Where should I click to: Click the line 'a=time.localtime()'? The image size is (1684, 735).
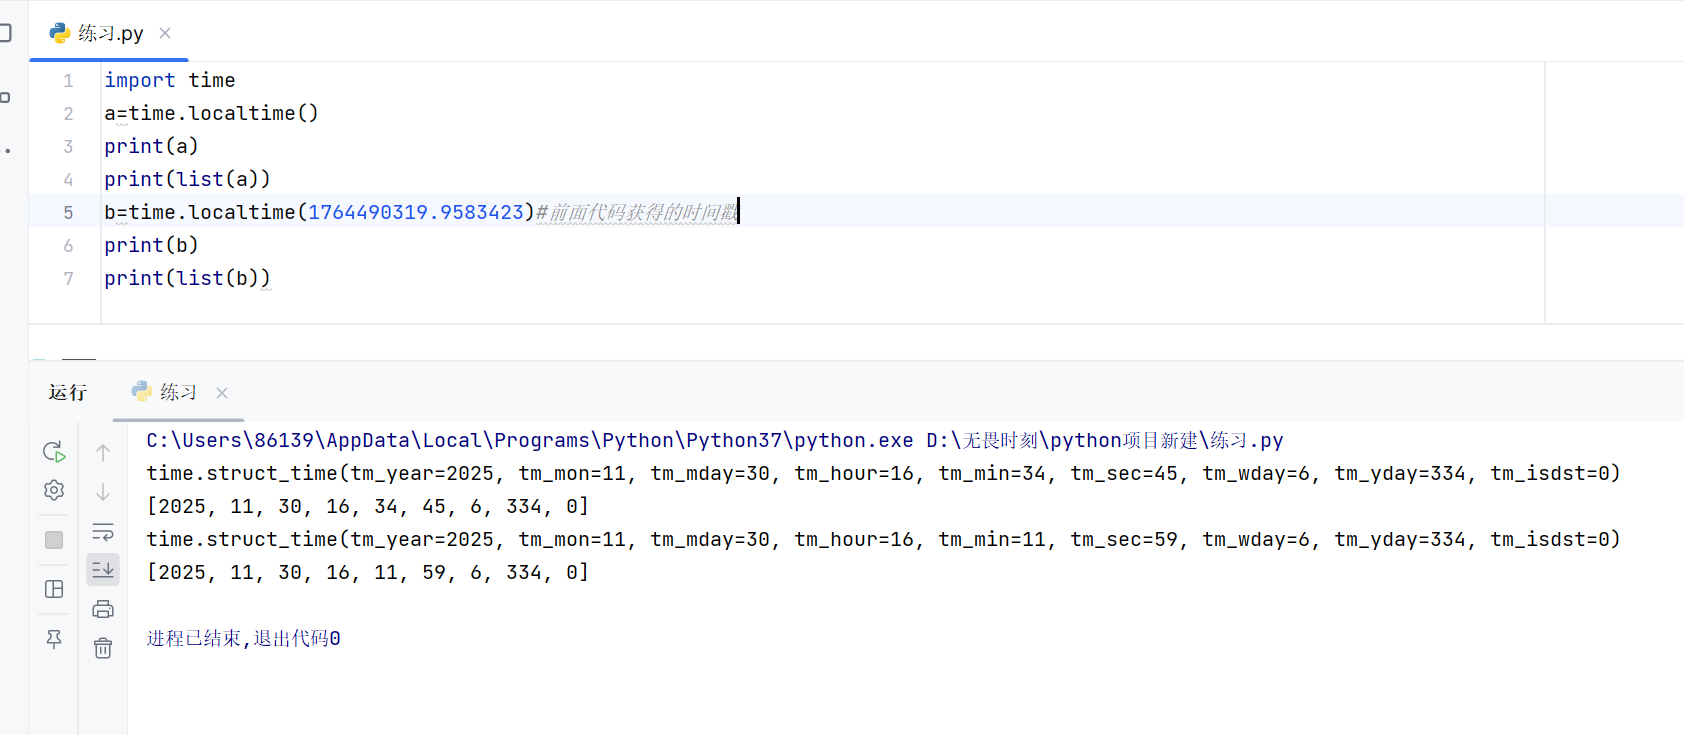(211, 113)
